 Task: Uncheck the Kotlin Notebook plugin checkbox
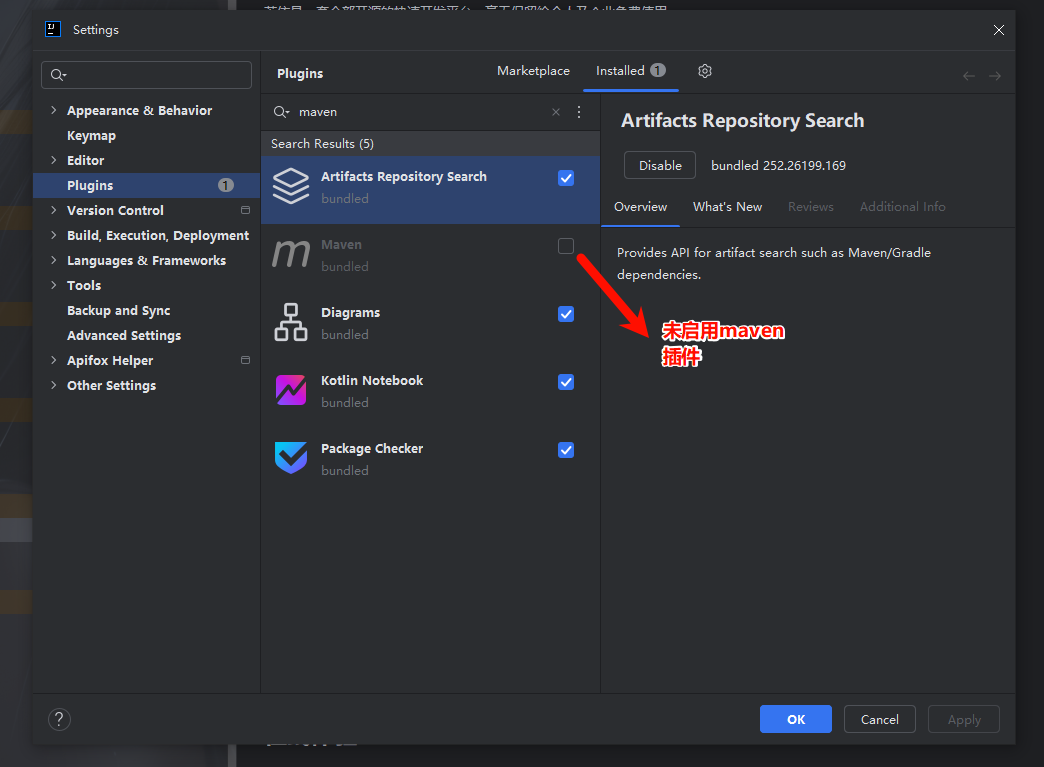(x=566, y=382)
